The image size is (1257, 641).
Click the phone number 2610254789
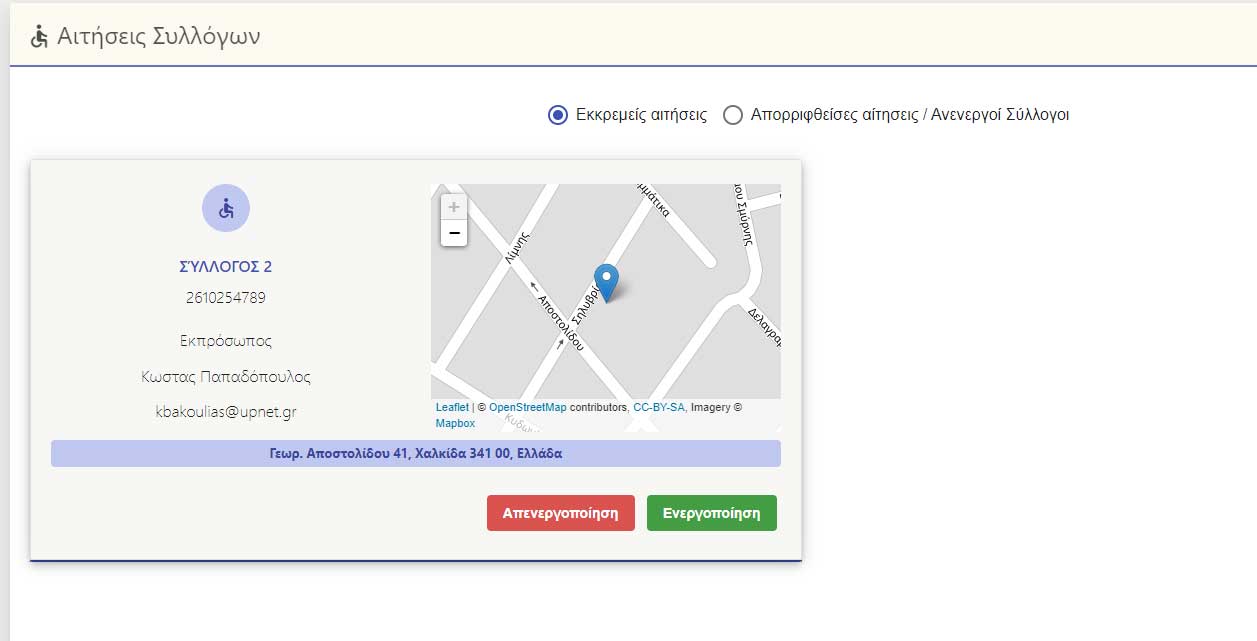pos(226,298)
